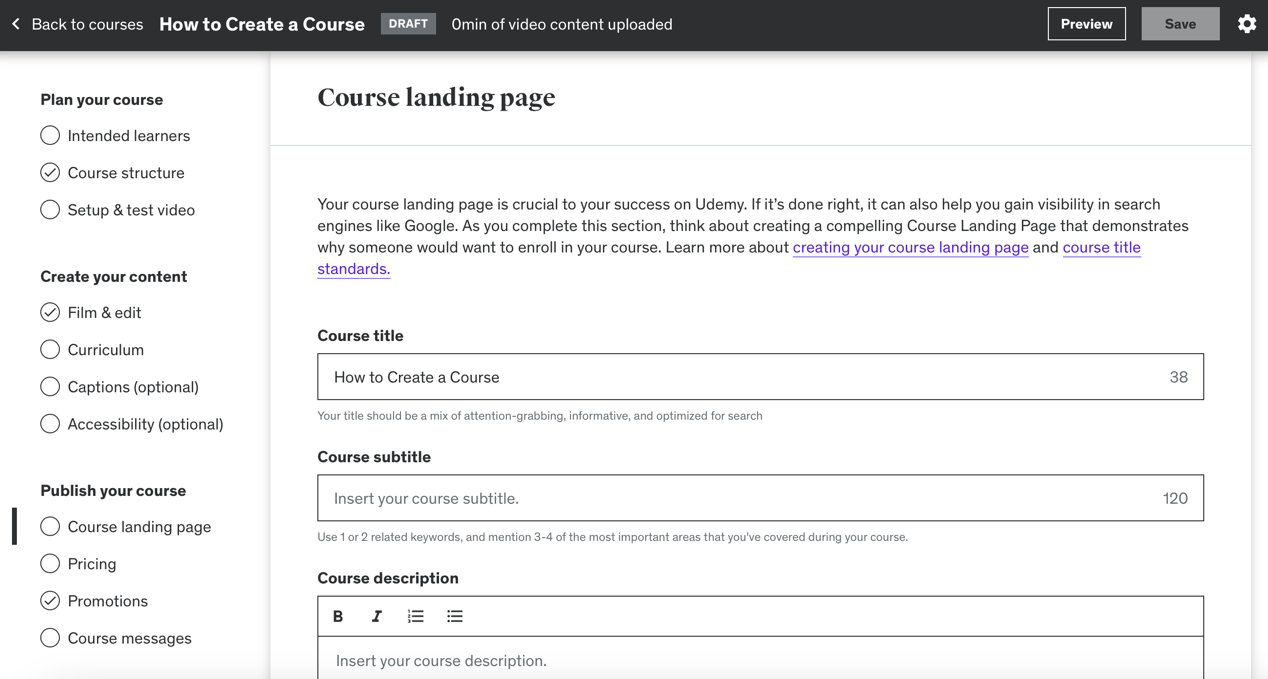This screenshot has height=679, width=1268.
Task: Toggle the completion circle next to Curriculum
Action: (x=50, y=349)
